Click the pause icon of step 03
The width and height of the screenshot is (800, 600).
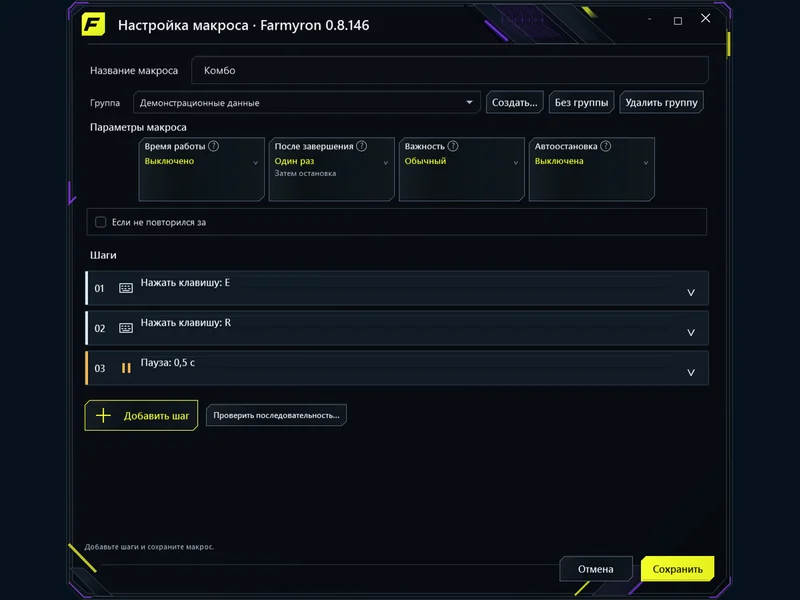pos(126,368)
